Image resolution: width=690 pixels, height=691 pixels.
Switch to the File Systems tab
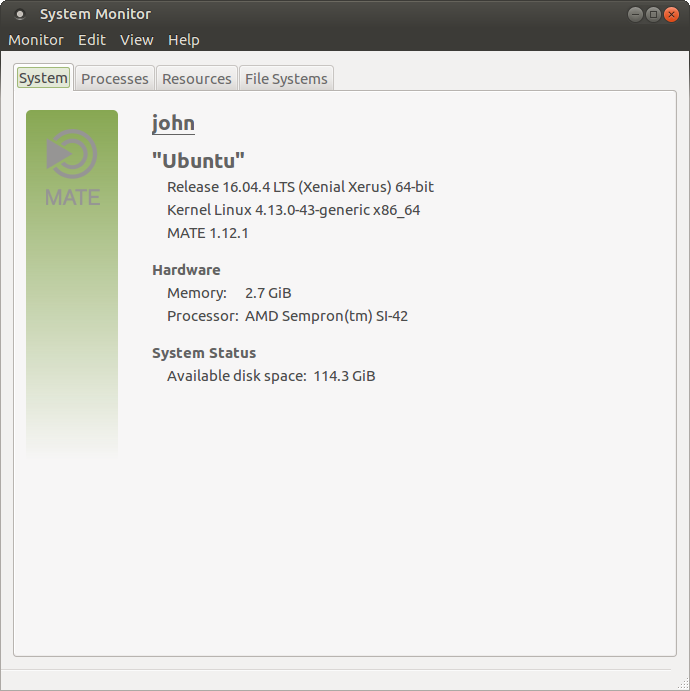coord(286,79)
